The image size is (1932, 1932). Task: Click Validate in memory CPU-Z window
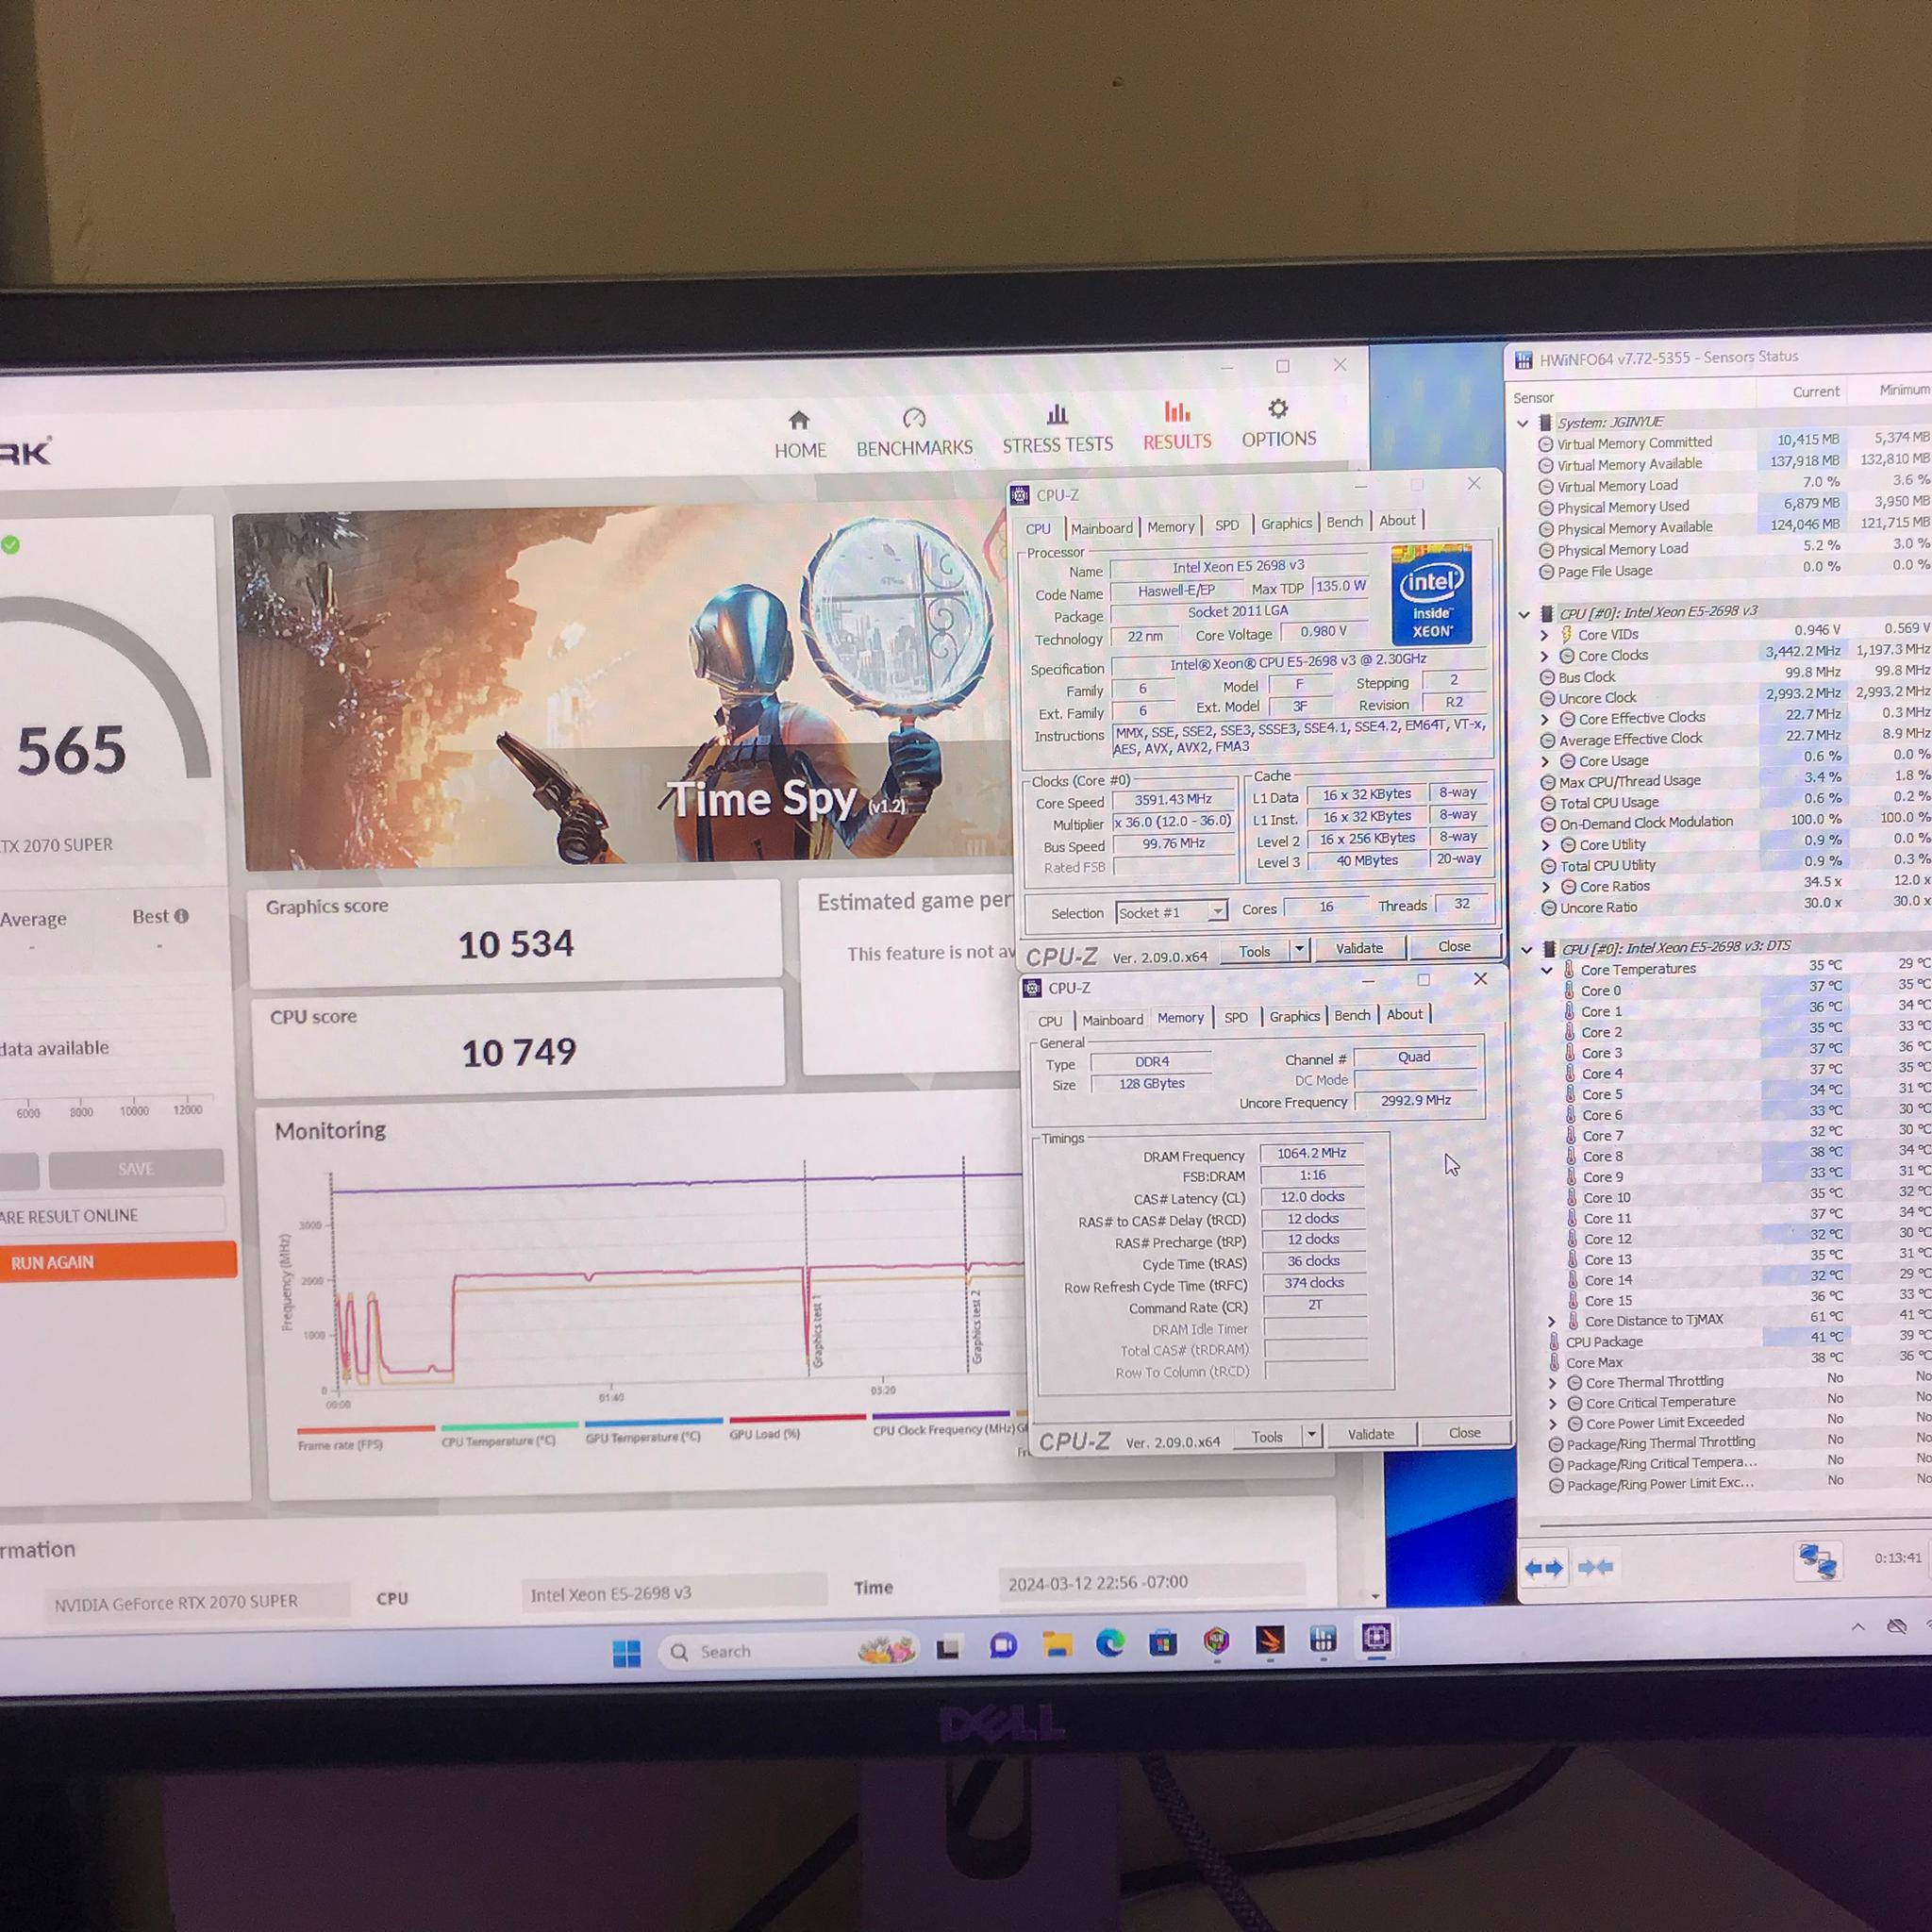click(x=1370, y=1434)
